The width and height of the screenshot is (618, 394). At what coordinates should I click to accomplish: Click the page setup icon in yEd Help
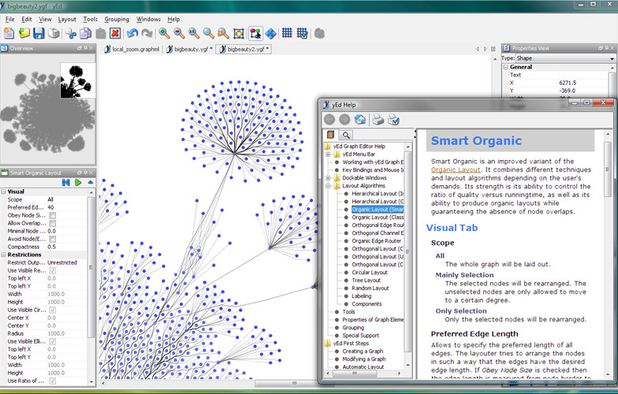coord(393,120)
